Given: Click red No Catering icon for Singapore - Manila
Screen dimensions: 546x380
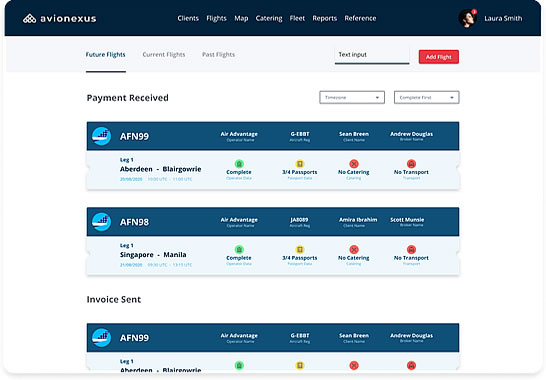Looking at the screenshot, I should [354, 249].
